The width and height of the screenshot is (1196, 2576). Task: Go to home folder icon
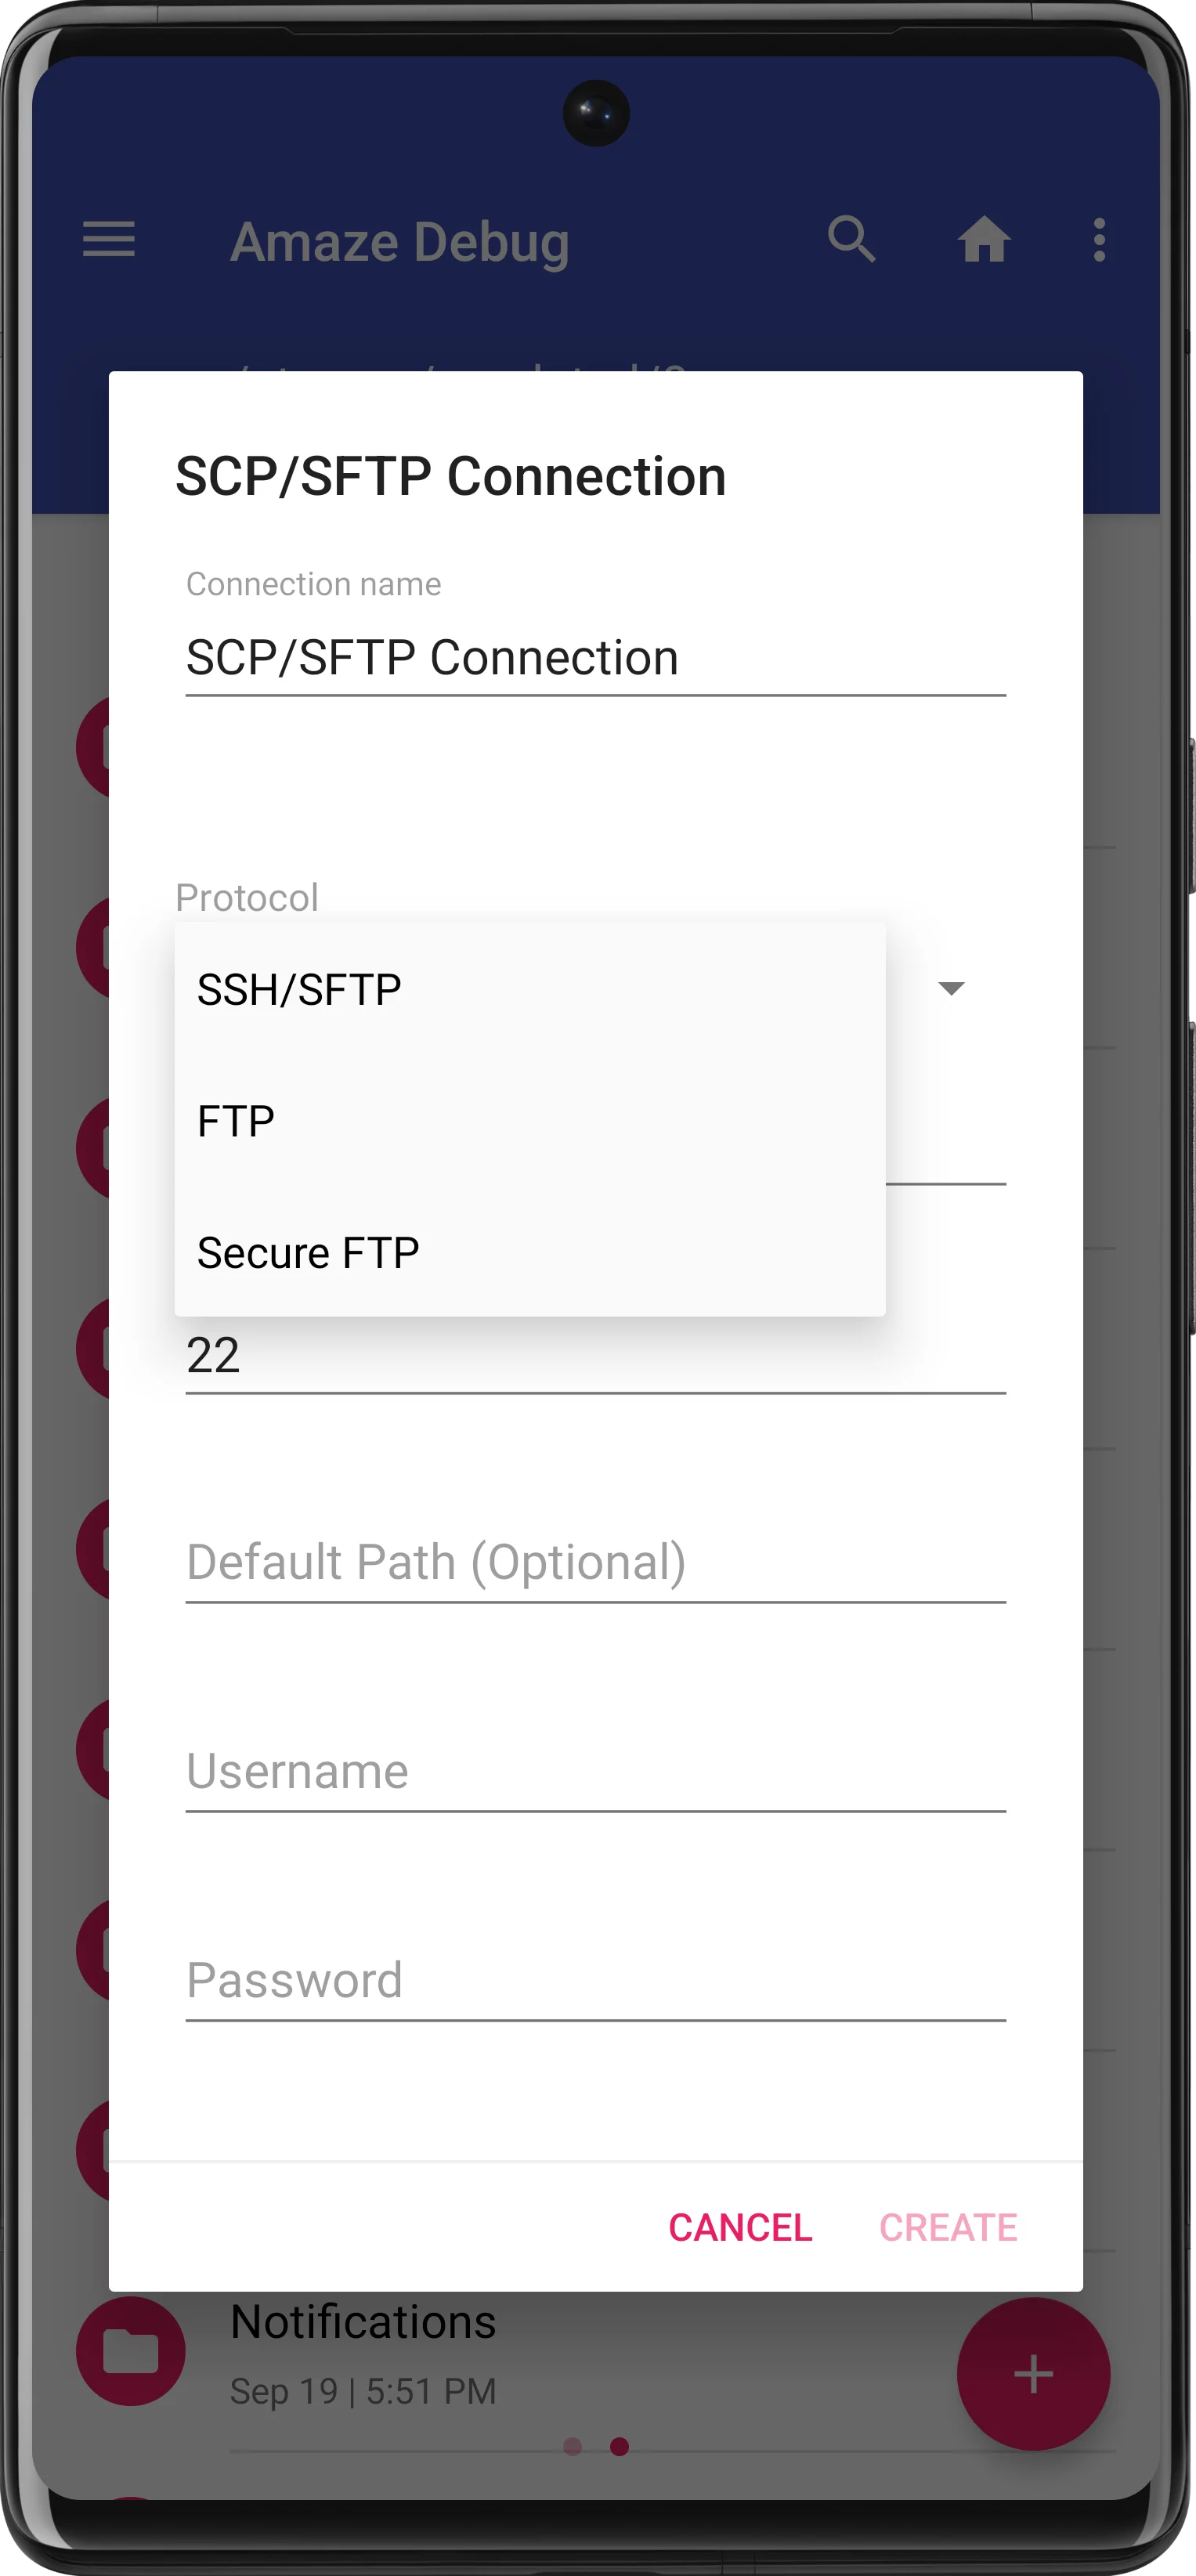(984, 240)
